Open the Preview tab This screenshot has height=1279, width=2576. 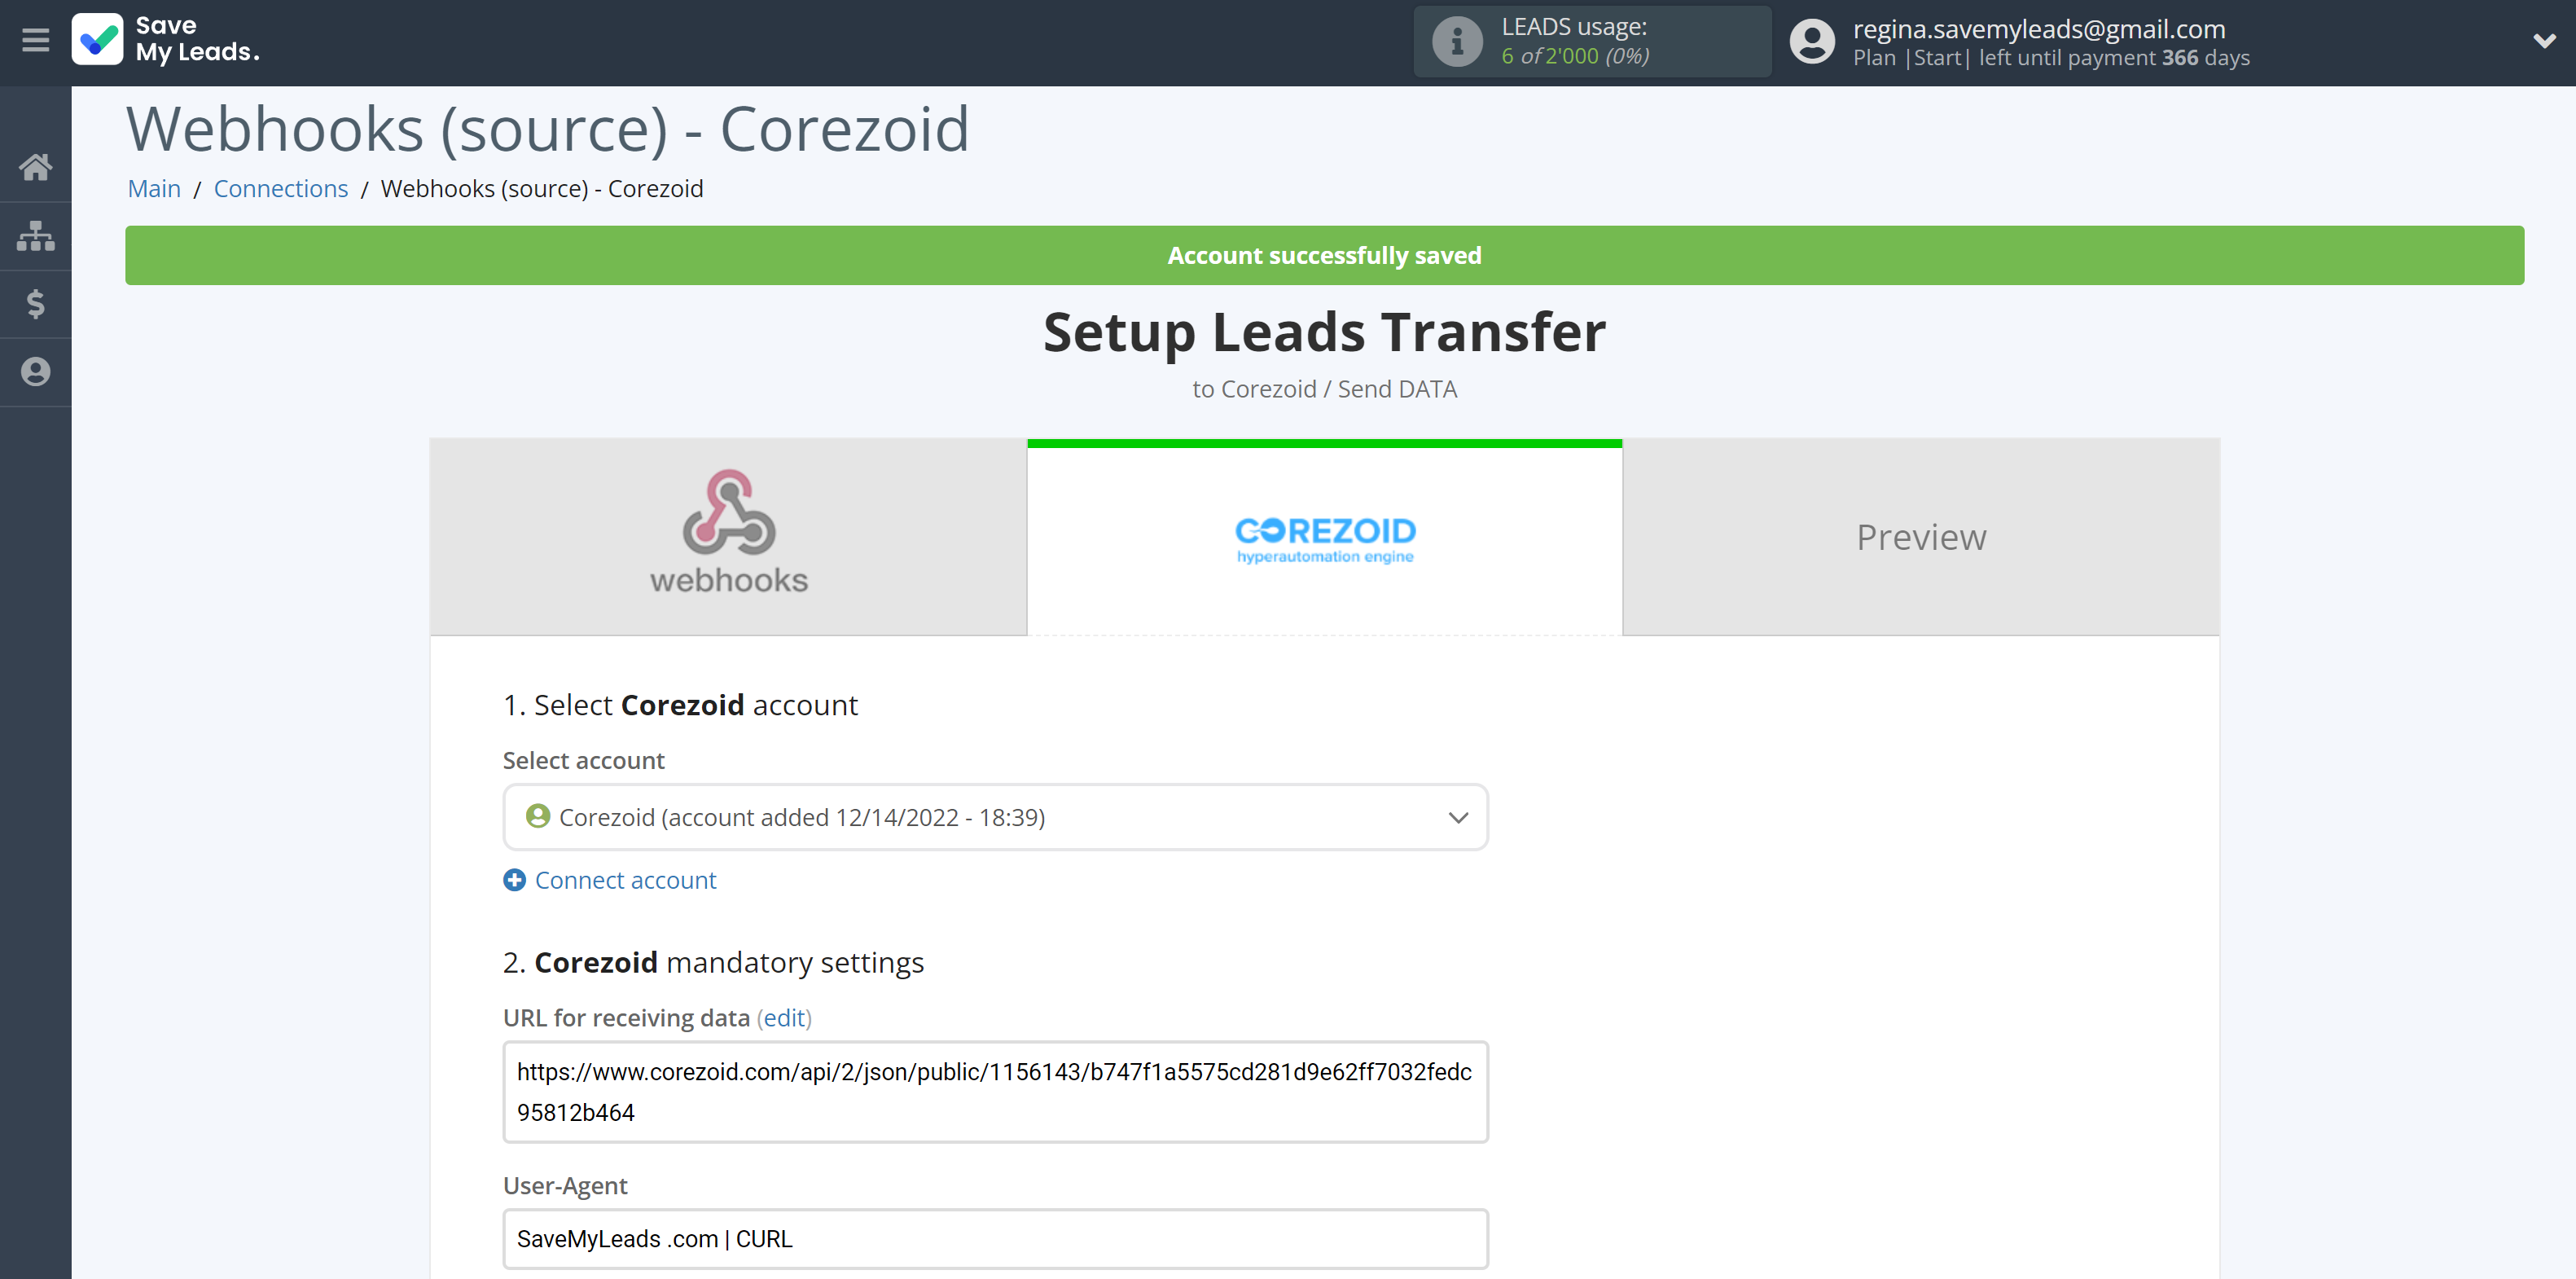tap(1921, 536)
